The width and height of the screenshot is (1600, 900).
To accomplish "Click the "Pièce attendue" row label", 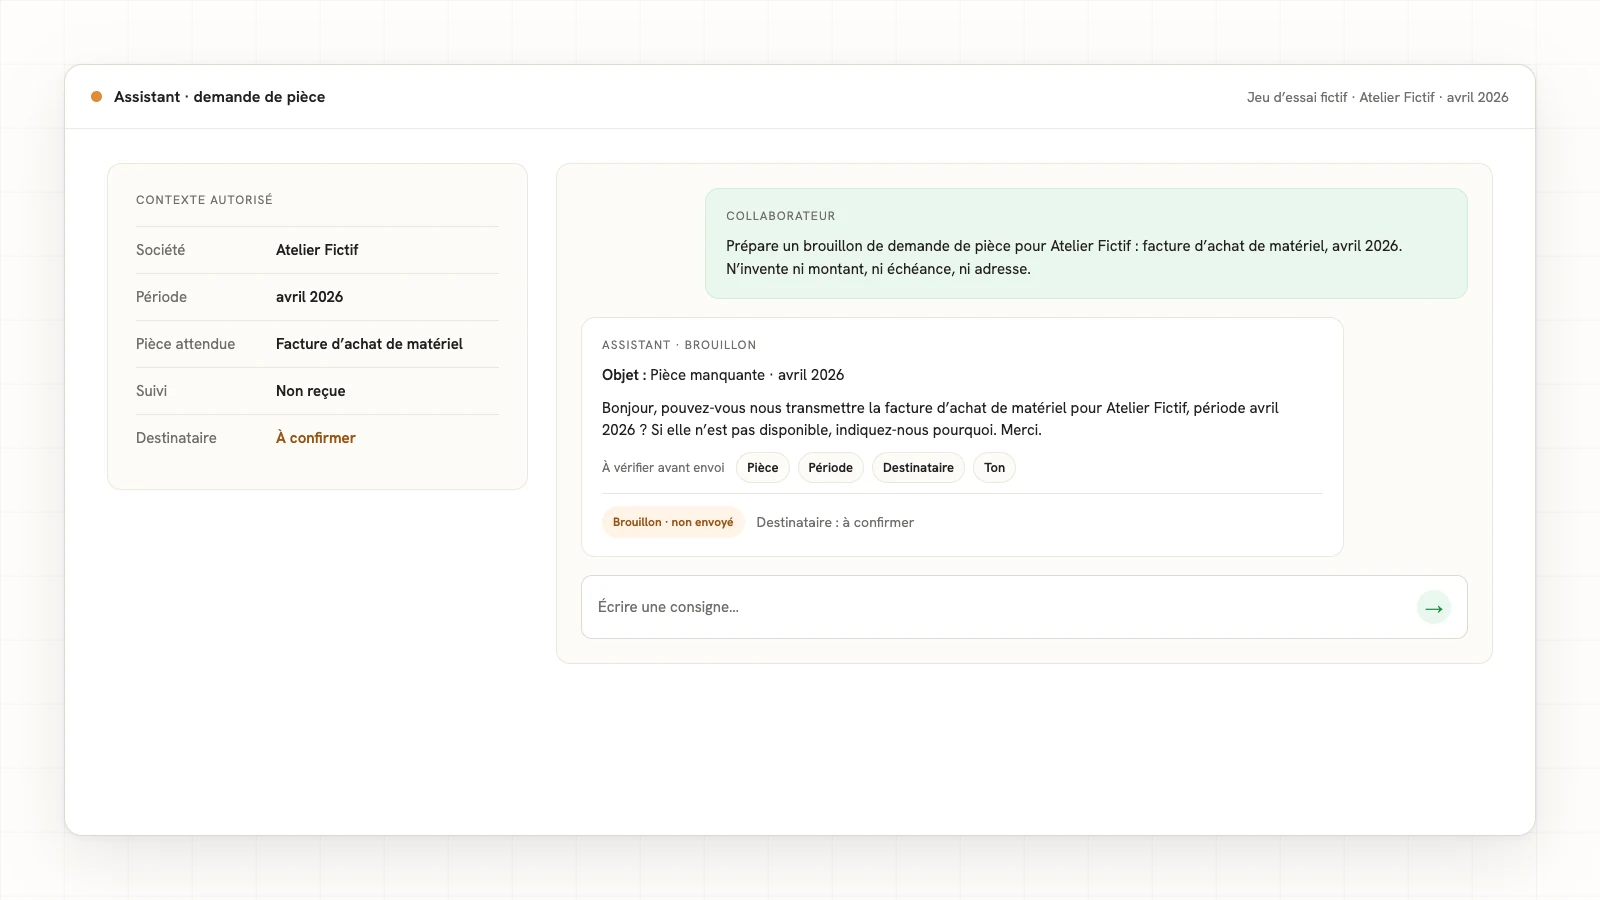I will tap(185, 344).
